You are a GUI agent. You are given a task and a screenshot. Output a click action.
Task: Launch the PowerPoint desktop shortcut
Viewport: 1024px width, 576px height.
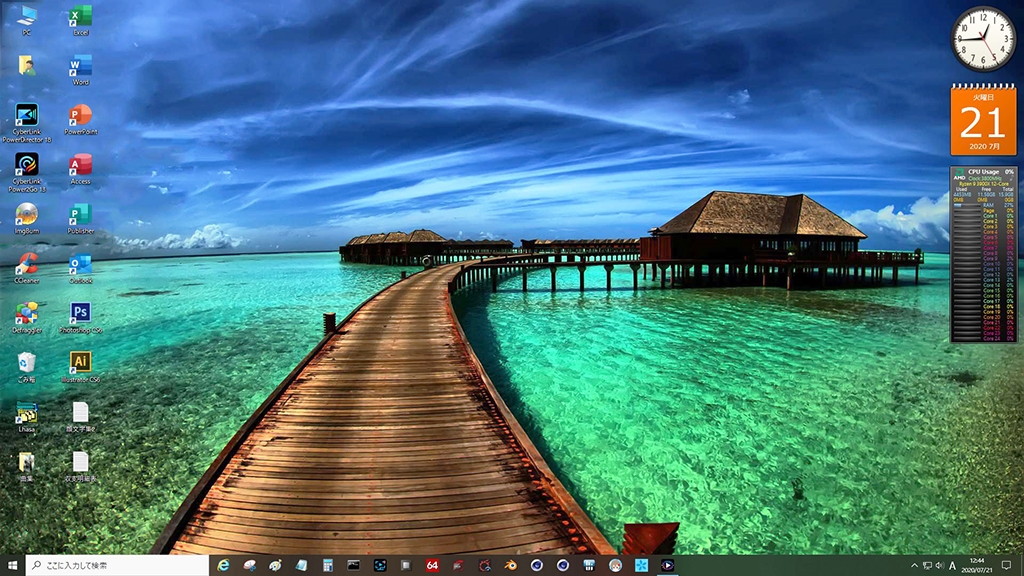point(80,119)
